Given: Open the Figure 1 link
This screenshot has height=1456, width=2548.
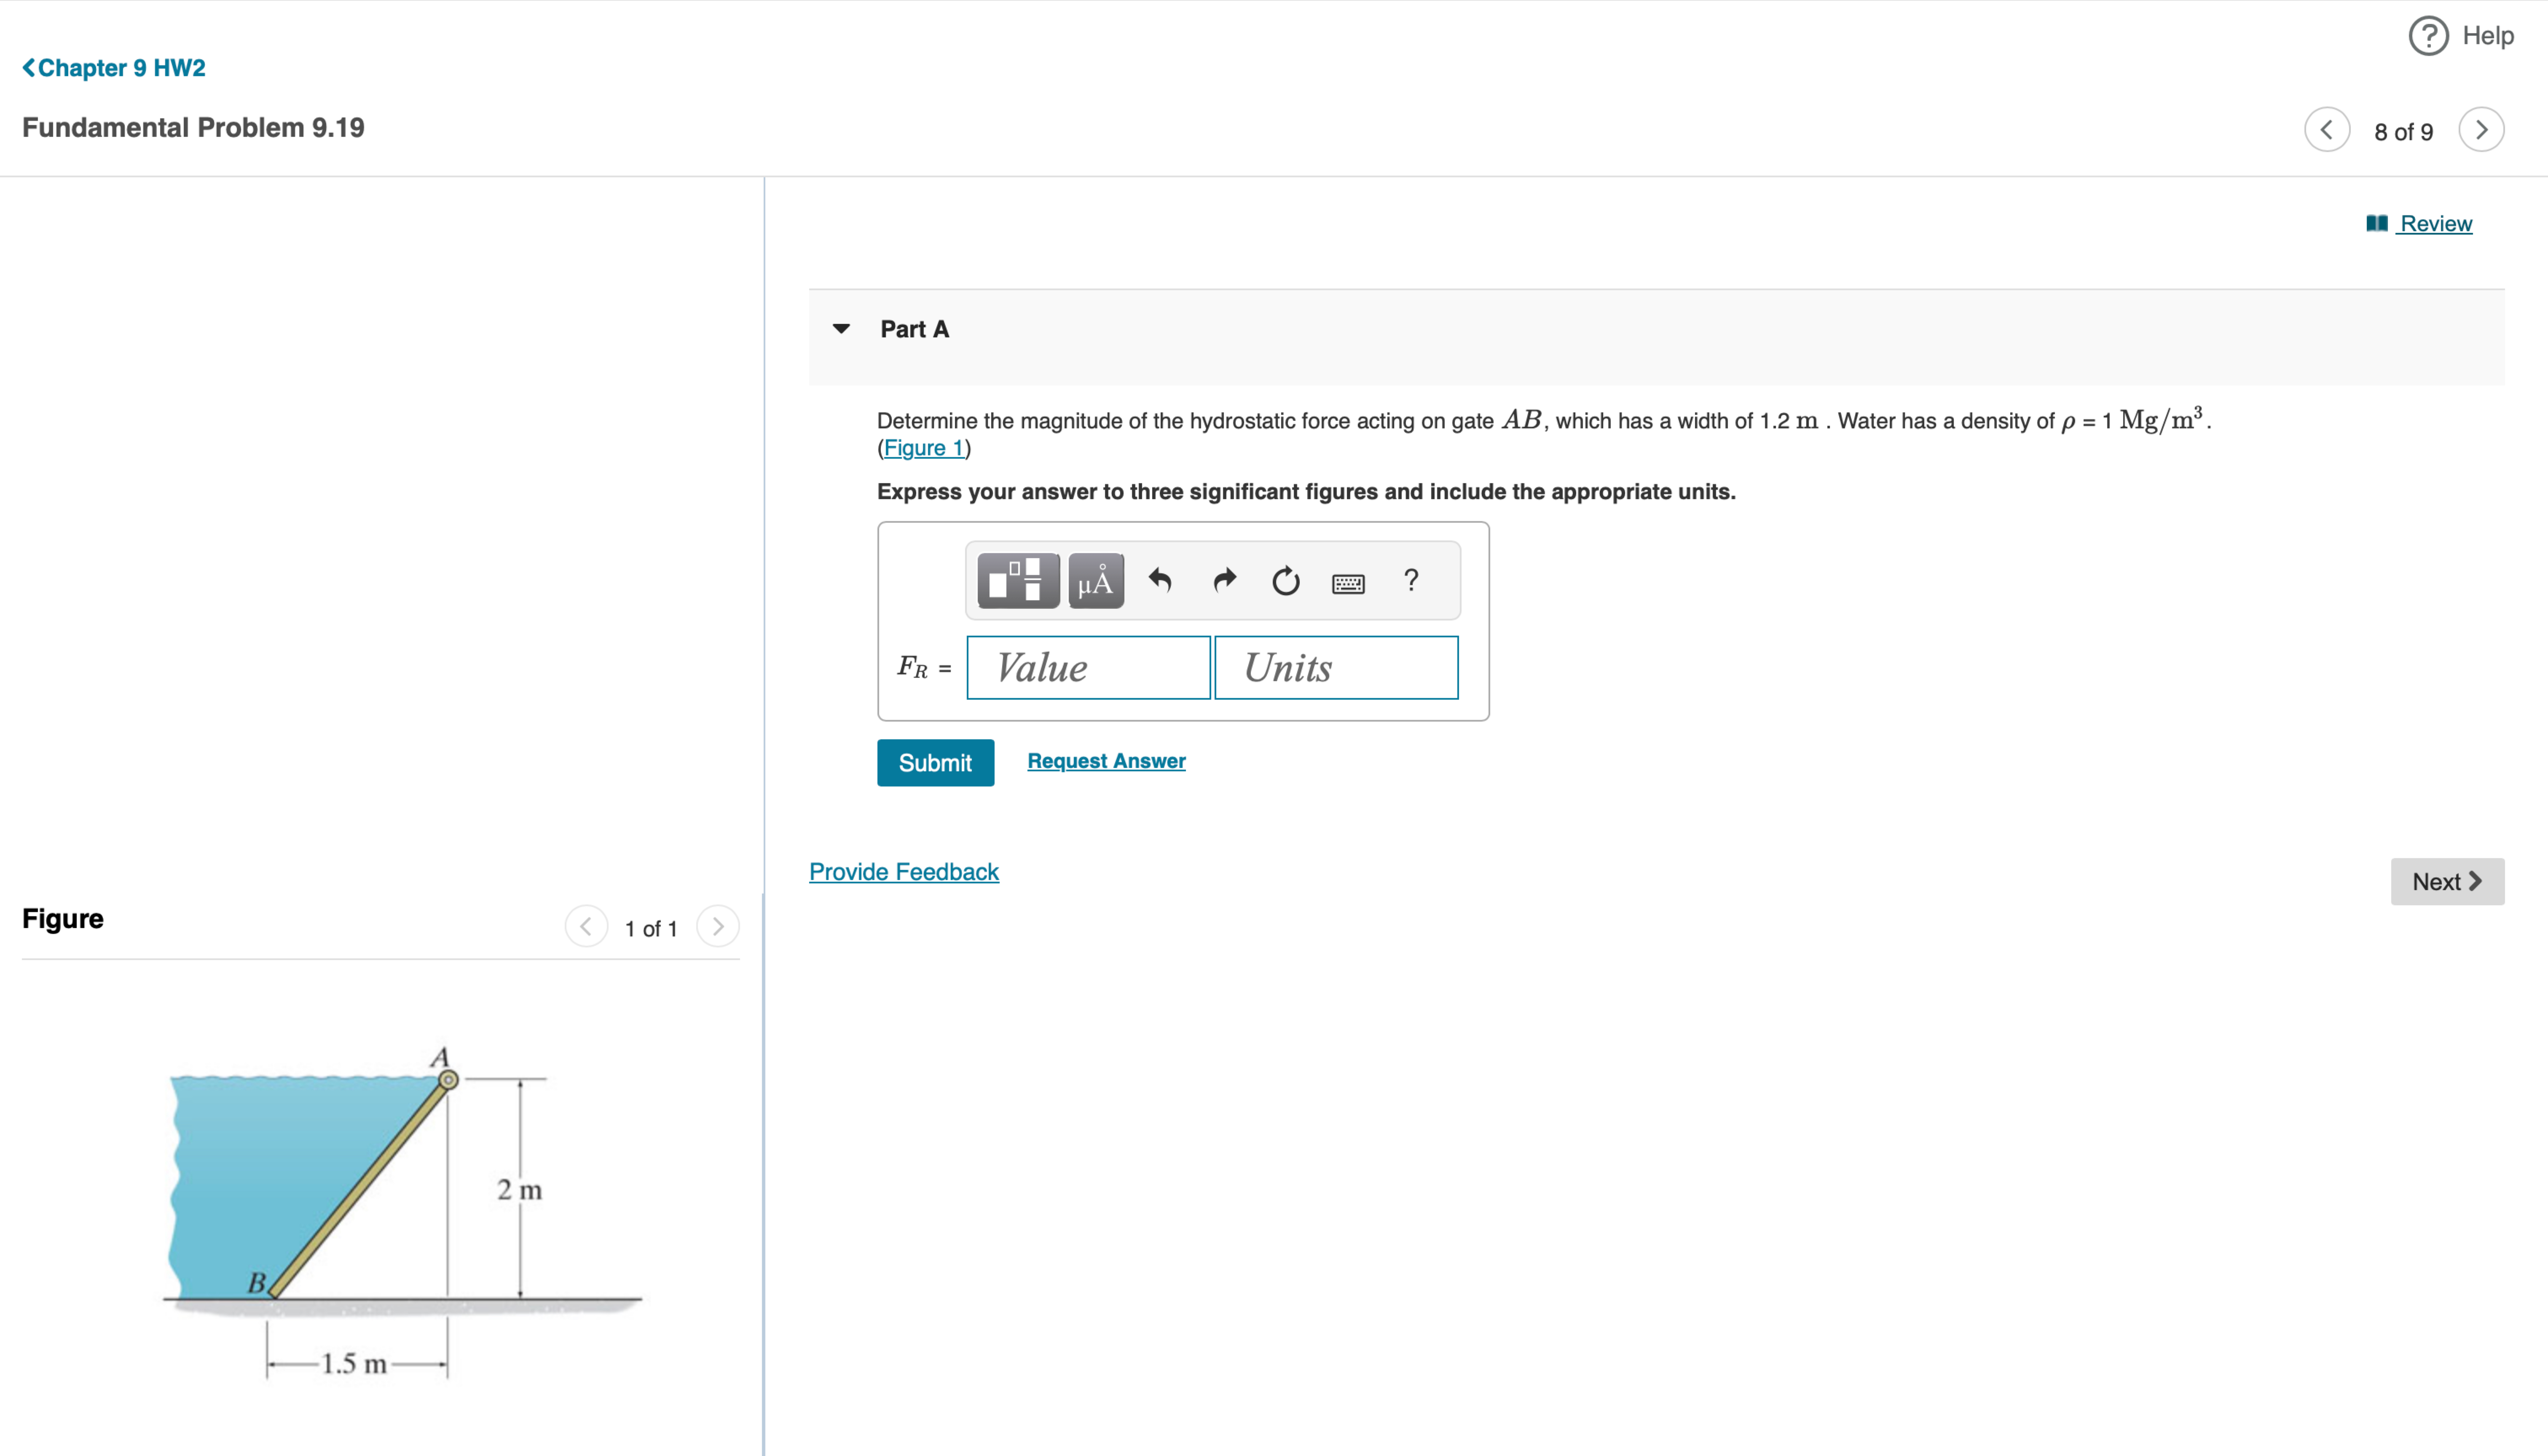Looking at the screenshot, I should point(923,448).
